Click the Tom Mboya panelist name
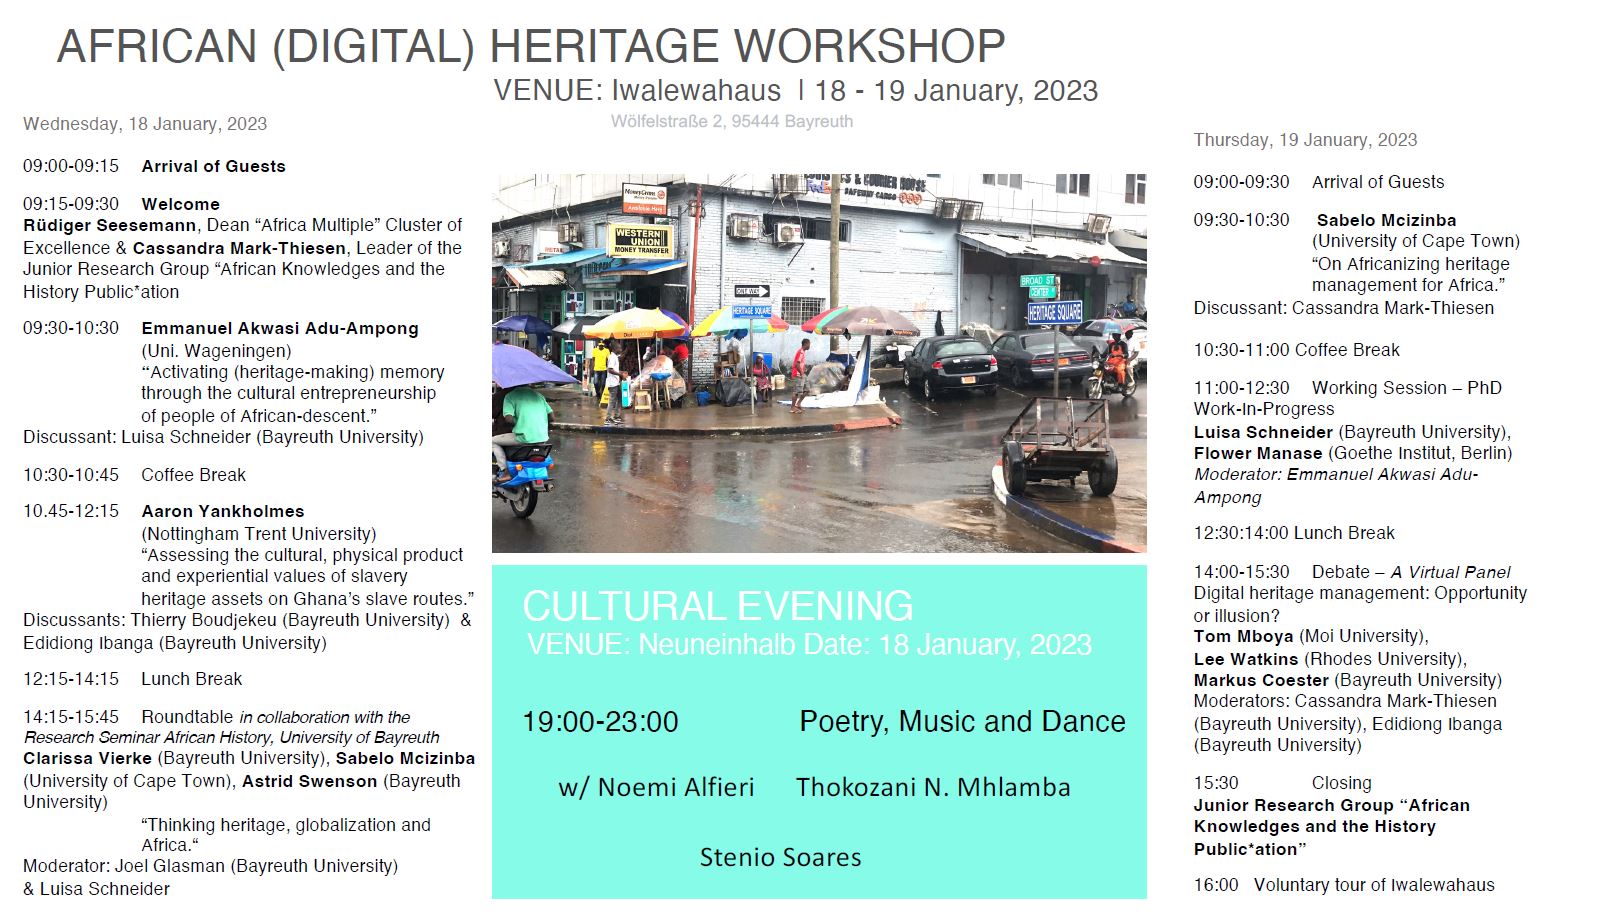The height and width of the screenshot is (915, 1597). tap(1243, 636)
